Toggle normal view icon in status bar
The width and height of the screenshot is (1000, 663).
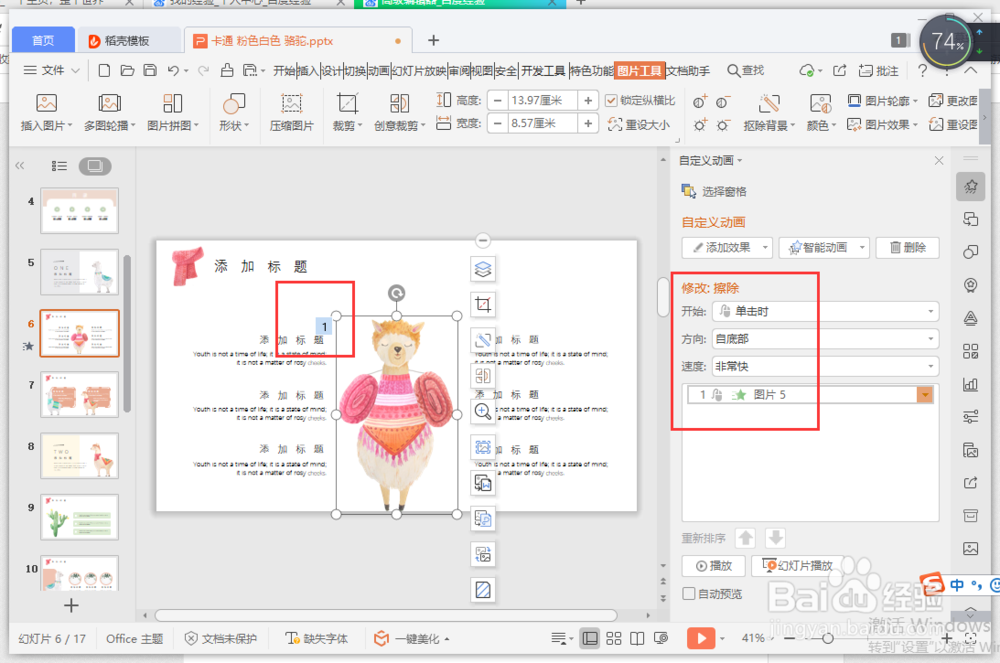(590, 638)
